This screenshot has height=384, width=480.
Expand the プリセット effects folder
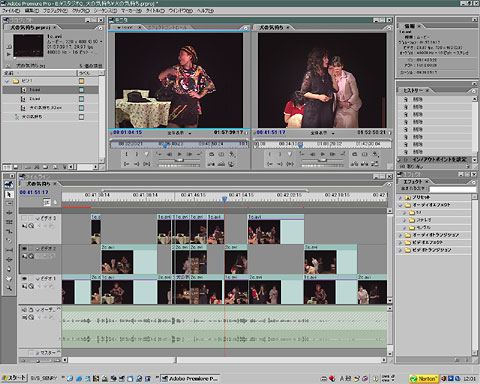[400, 197]
